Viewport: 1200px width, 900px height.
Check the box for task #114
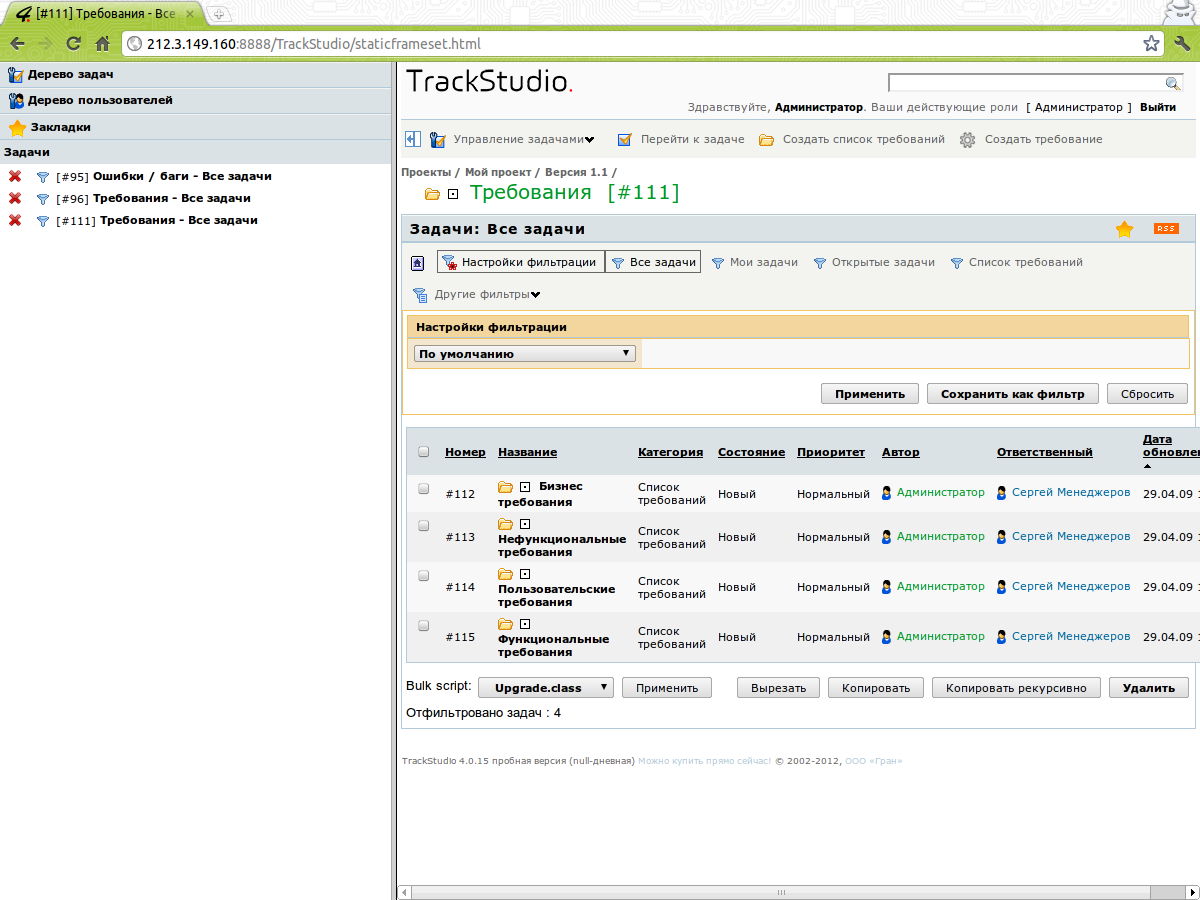point(423,575)
